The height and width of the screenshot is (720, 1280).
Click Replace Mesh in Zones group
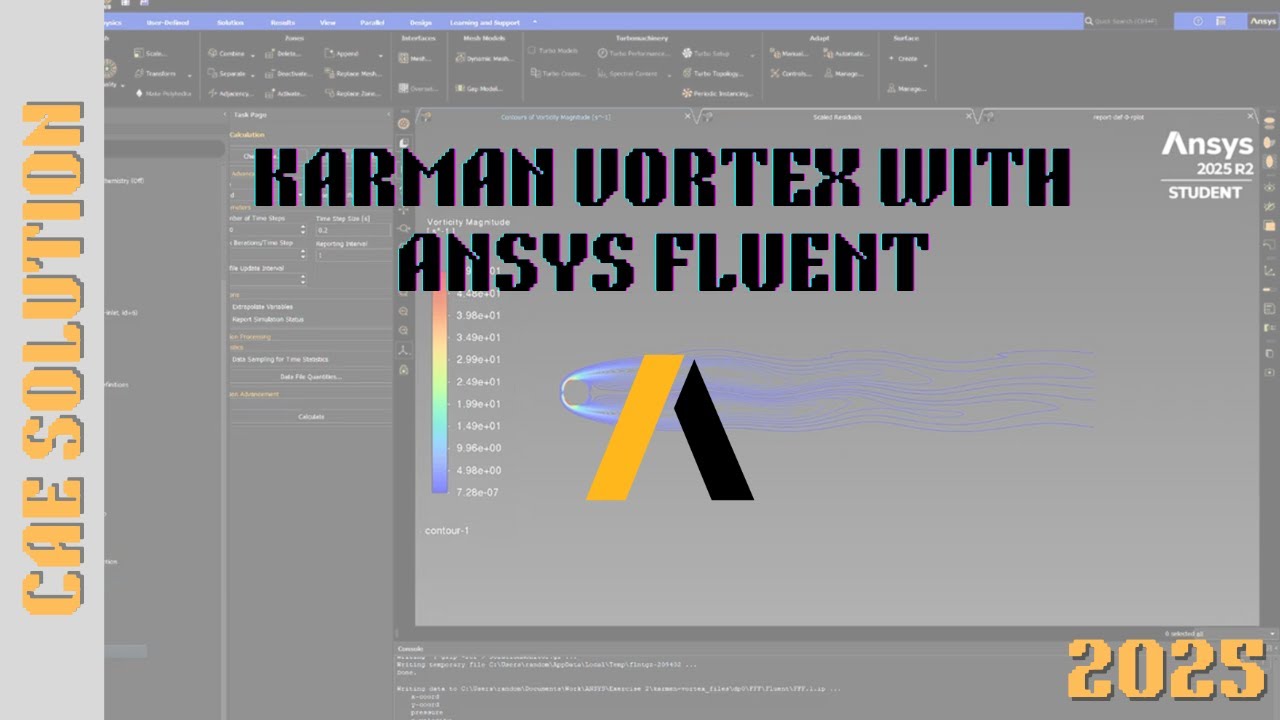(353, 74)
